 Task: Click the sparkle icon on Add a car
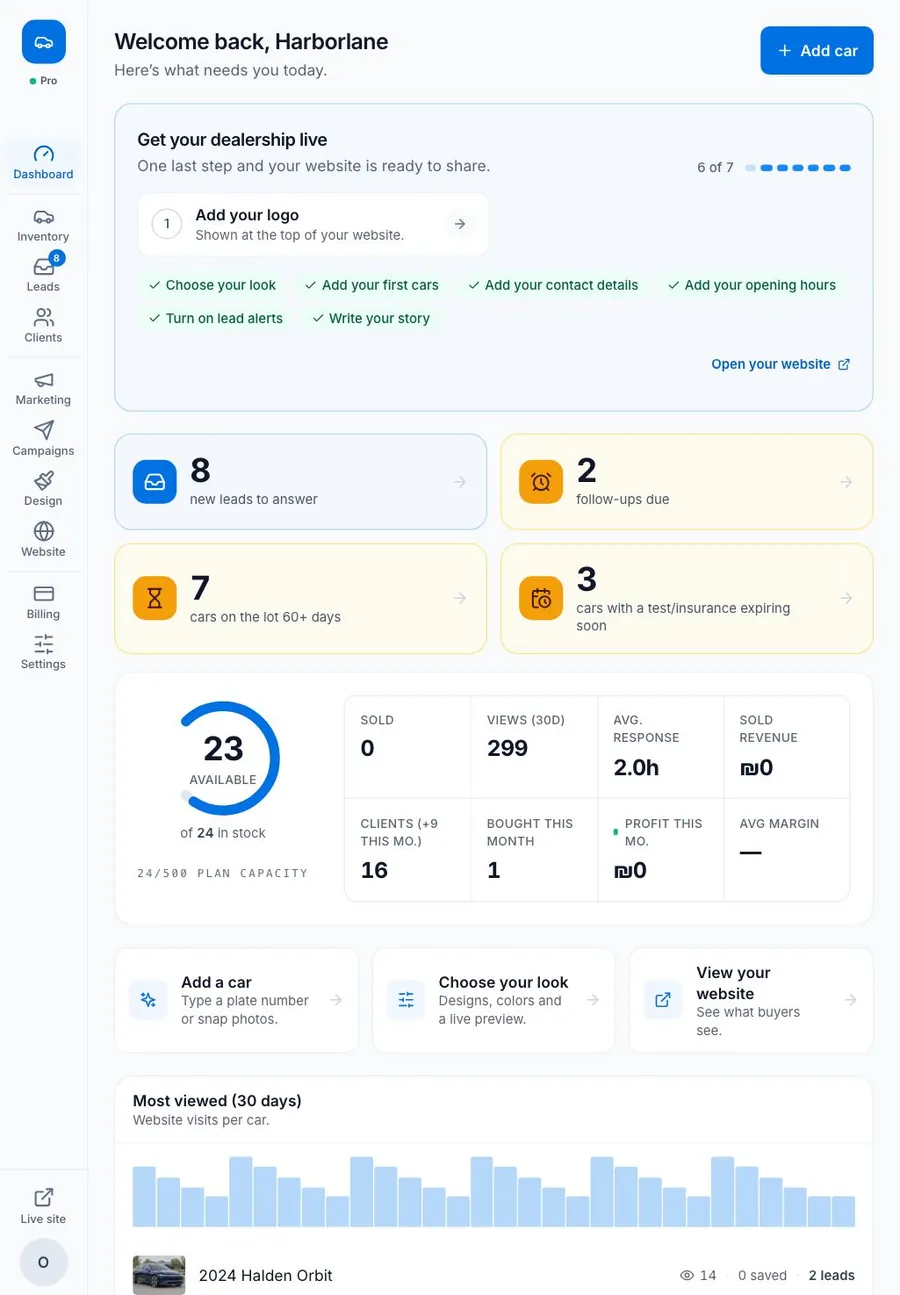pos(148,1000)
